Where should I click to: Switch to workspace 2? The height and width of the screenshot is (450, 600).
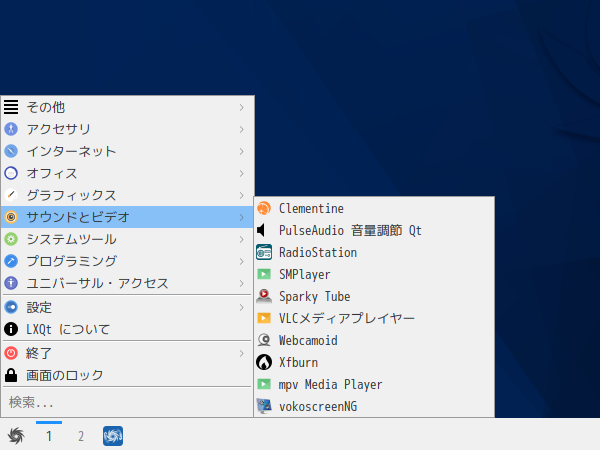(81, 436)
